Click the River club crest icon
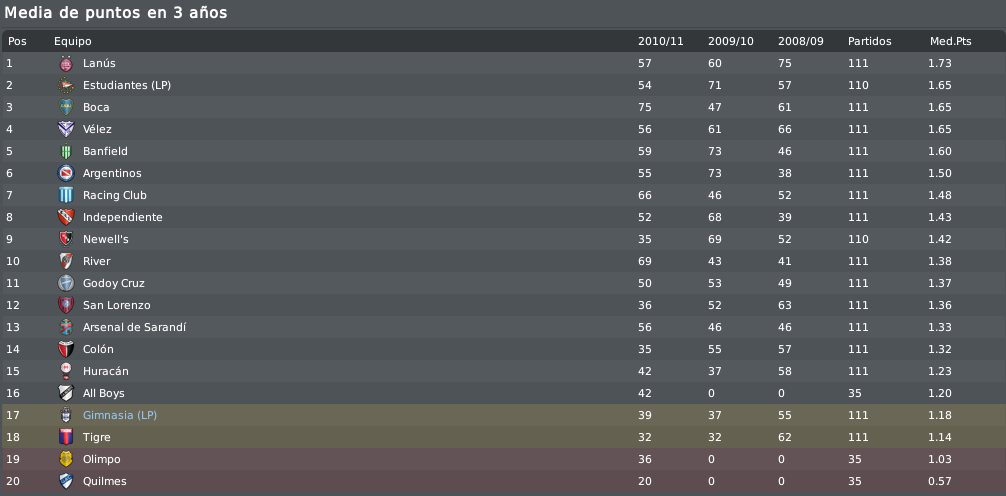This screenshot has height=496, width=1006. pos(66,261)
